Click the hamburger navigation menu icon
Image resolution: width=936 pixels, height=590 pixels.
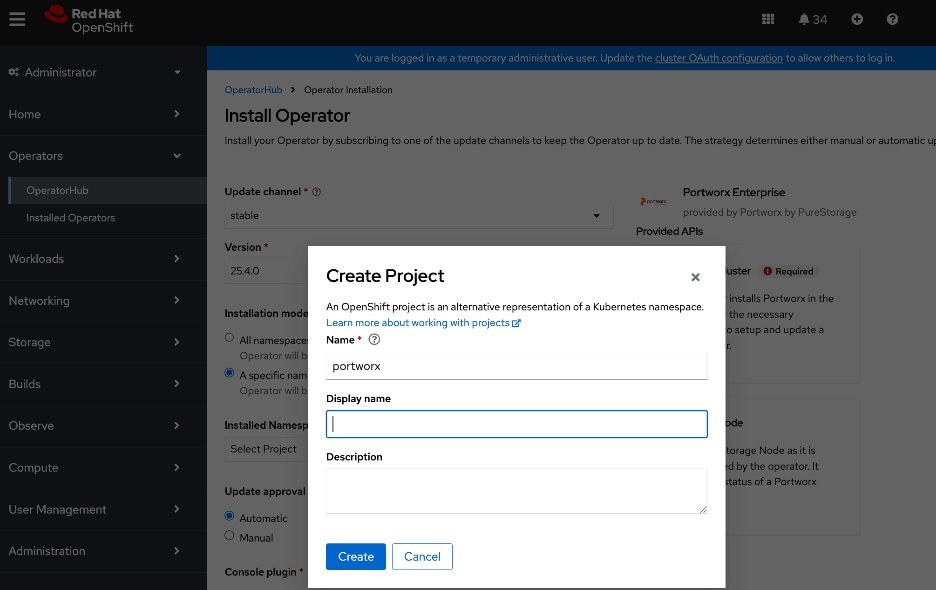[x=17, y=18]
